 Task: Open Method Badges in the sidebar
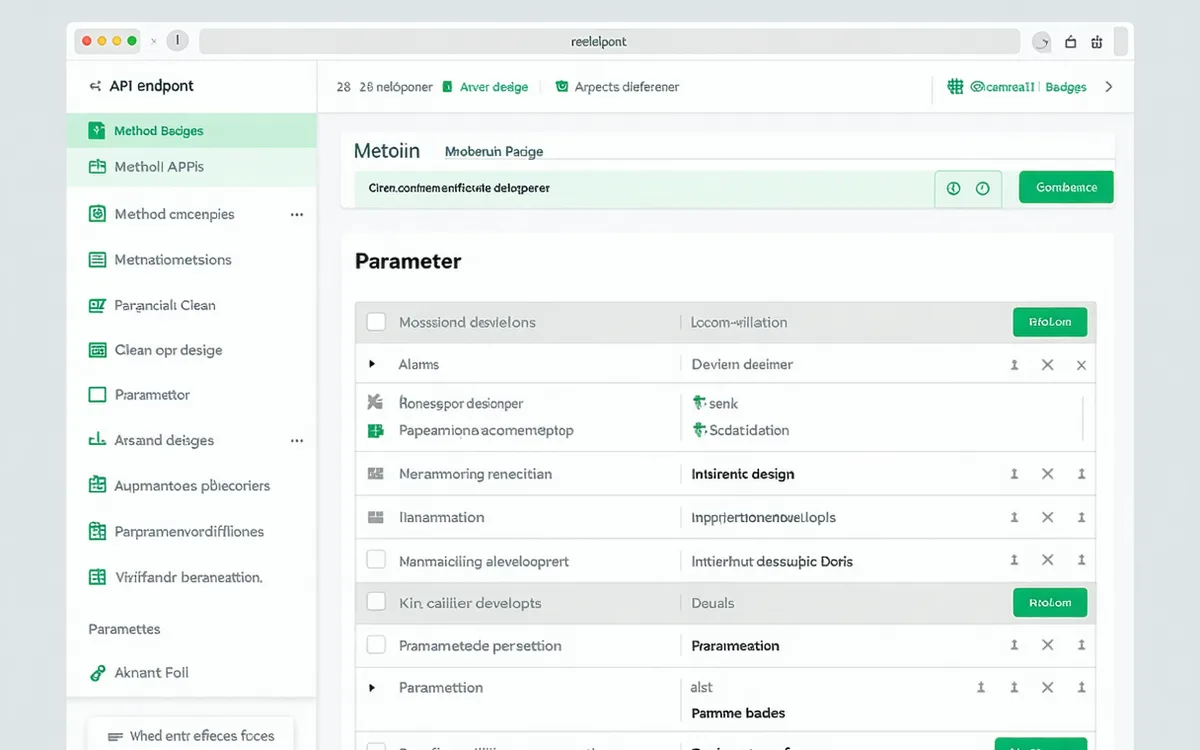192,131
